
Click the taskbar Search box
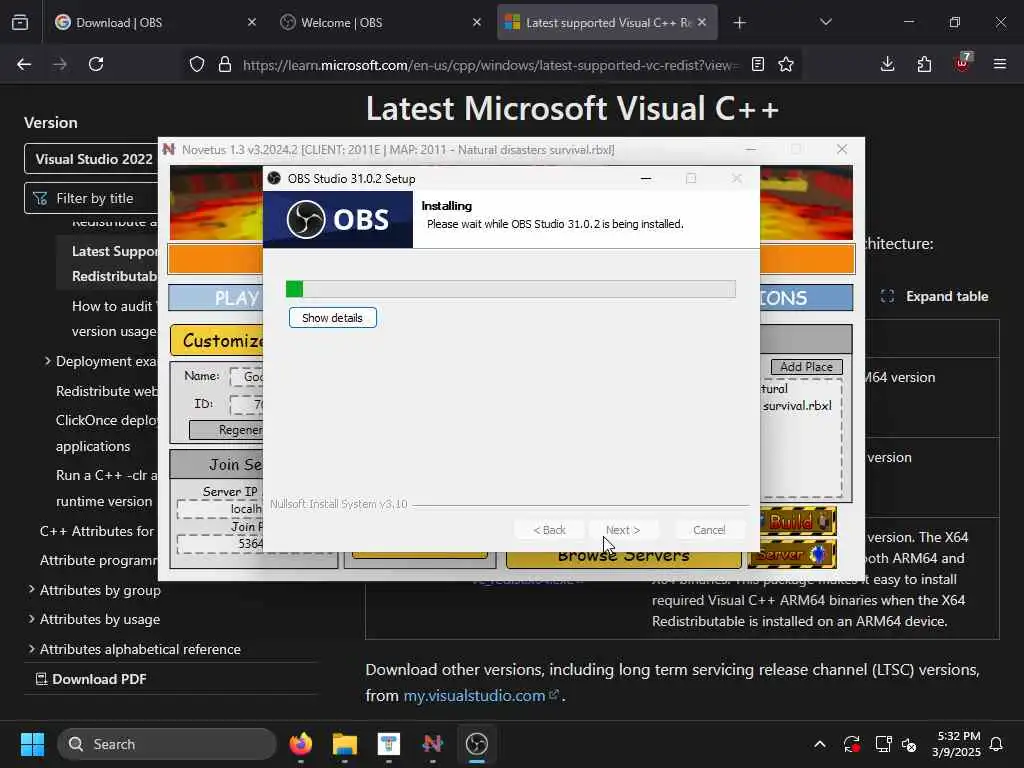coord(167,744)
